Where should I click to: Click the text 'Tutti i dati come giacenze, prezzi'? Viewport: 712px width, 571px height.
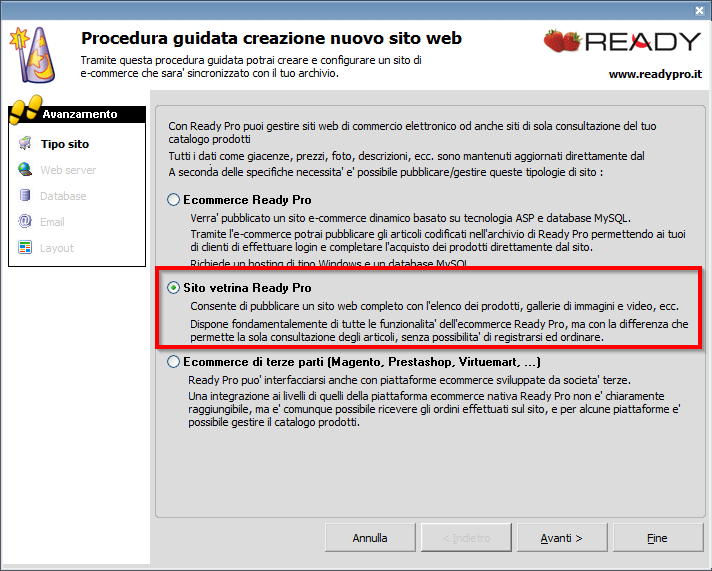coord(249,156)
